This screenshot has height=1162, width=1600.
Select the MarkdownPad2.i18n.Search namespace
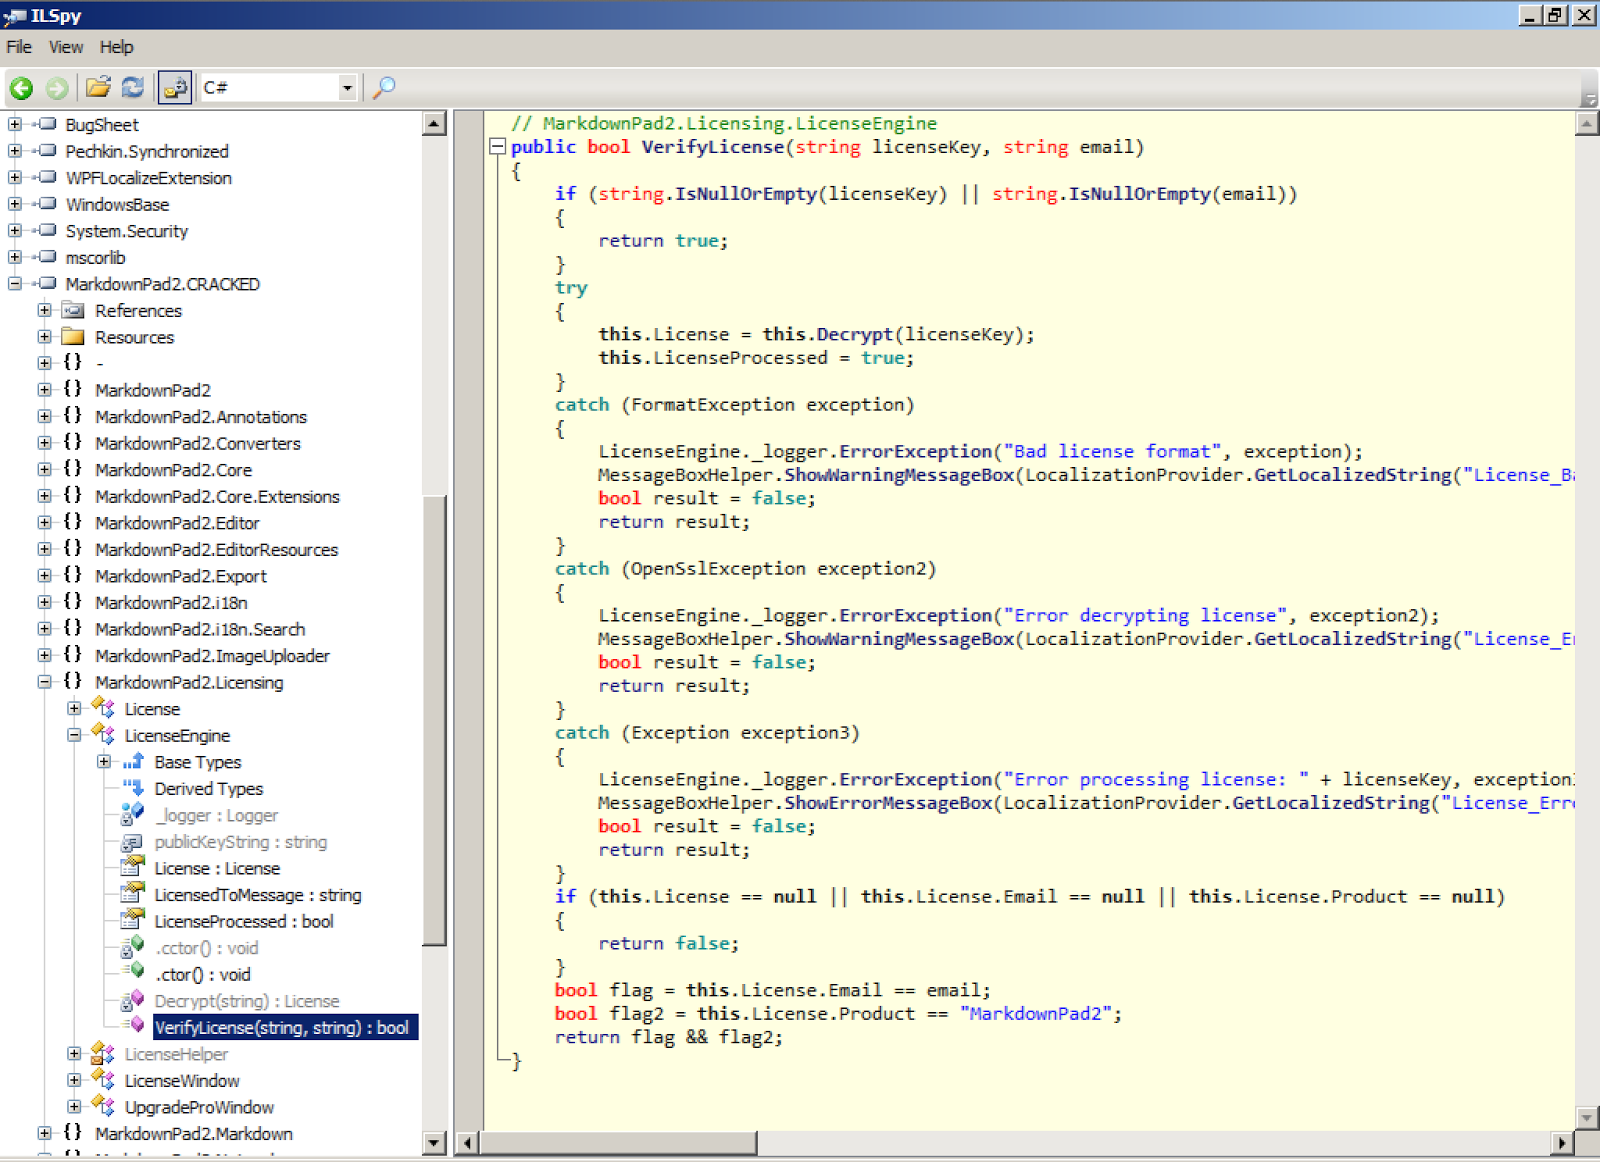(200, 629)
